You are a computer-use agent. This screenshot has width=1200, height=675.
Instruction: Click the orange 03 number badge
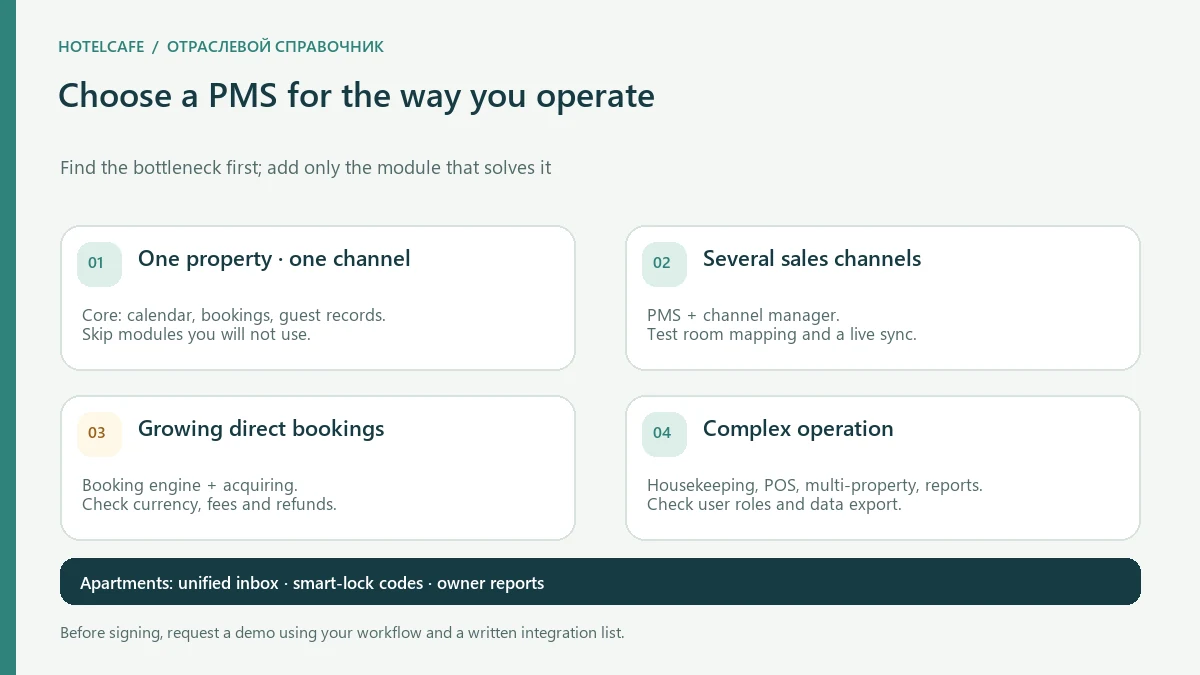[x=99, y=434]
